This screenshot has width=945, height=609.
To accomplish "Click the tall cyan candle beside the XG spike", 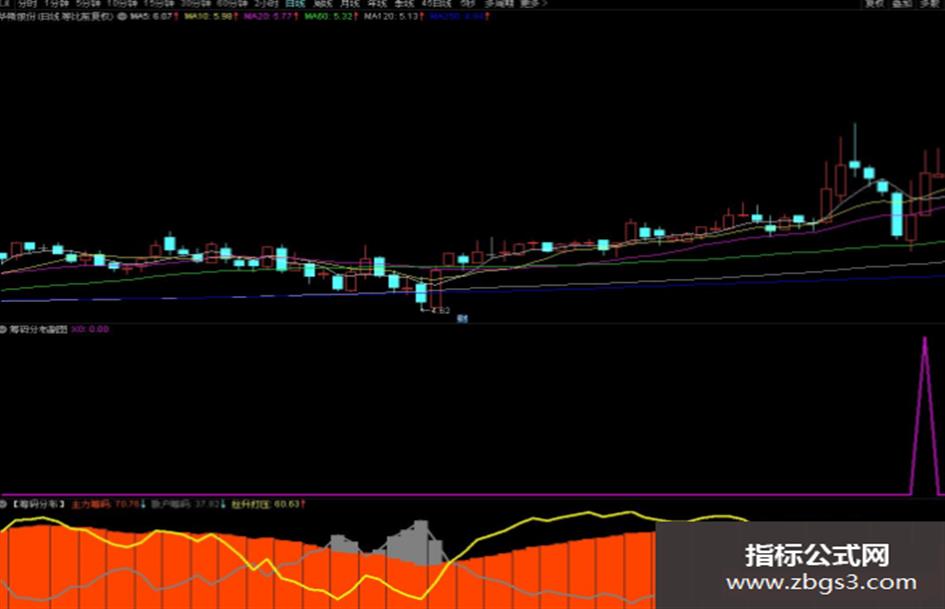I will pyautogui.click(x=897, y=215).
